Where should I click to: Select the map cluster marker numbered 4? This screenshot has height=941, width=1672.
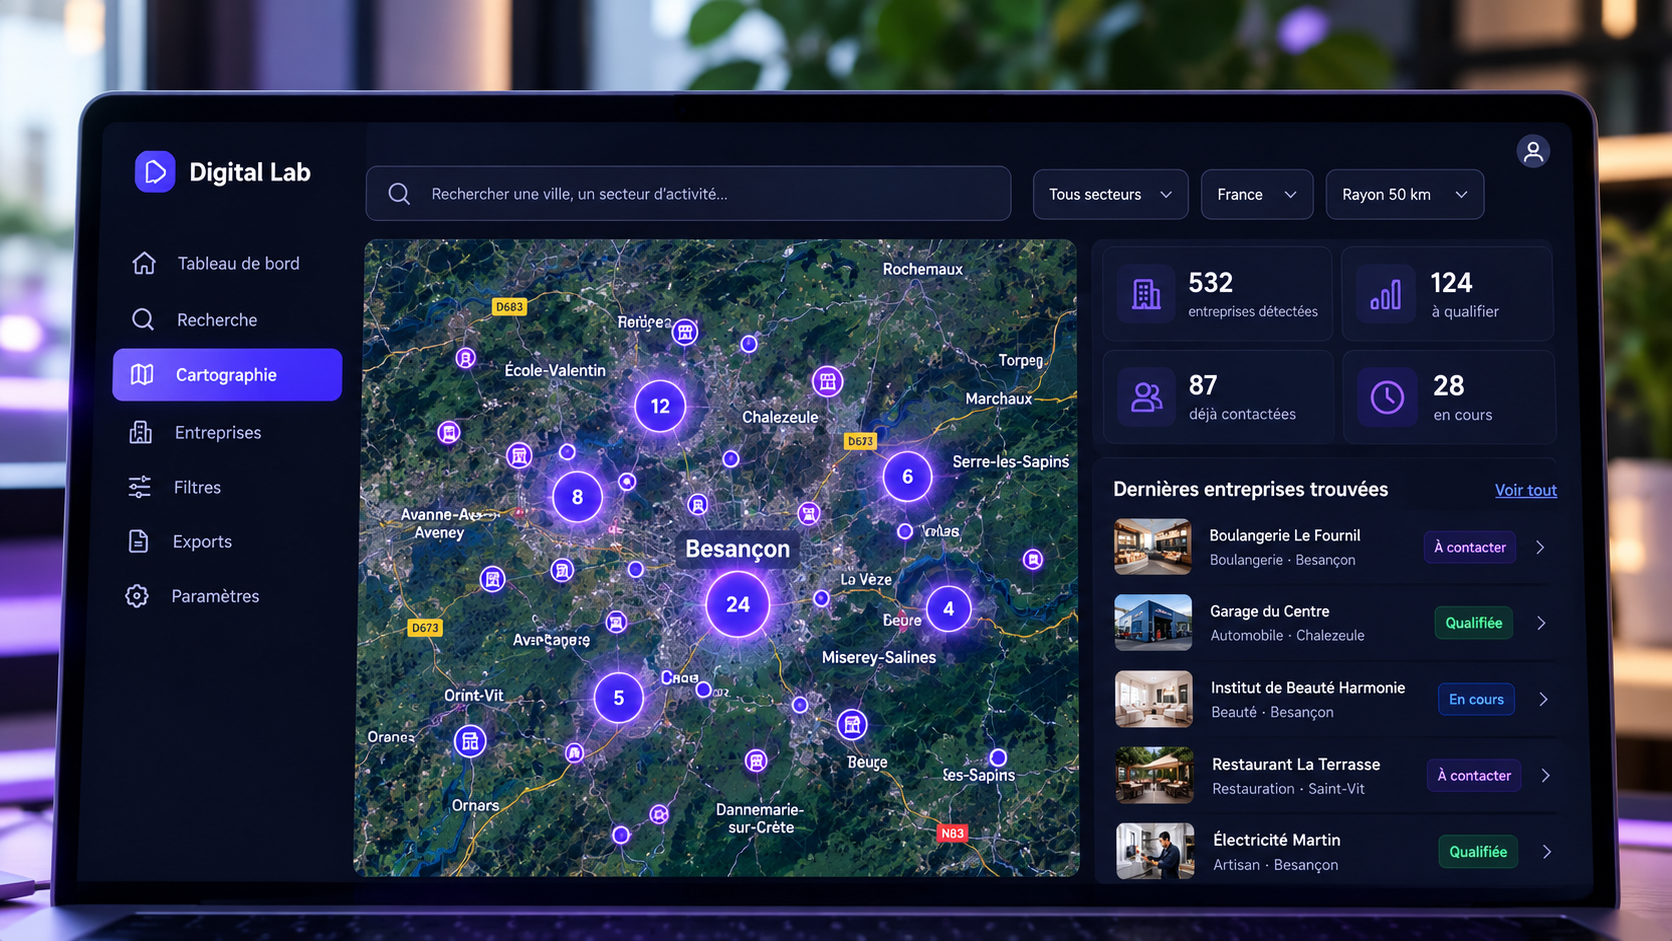tap(948, 608)
